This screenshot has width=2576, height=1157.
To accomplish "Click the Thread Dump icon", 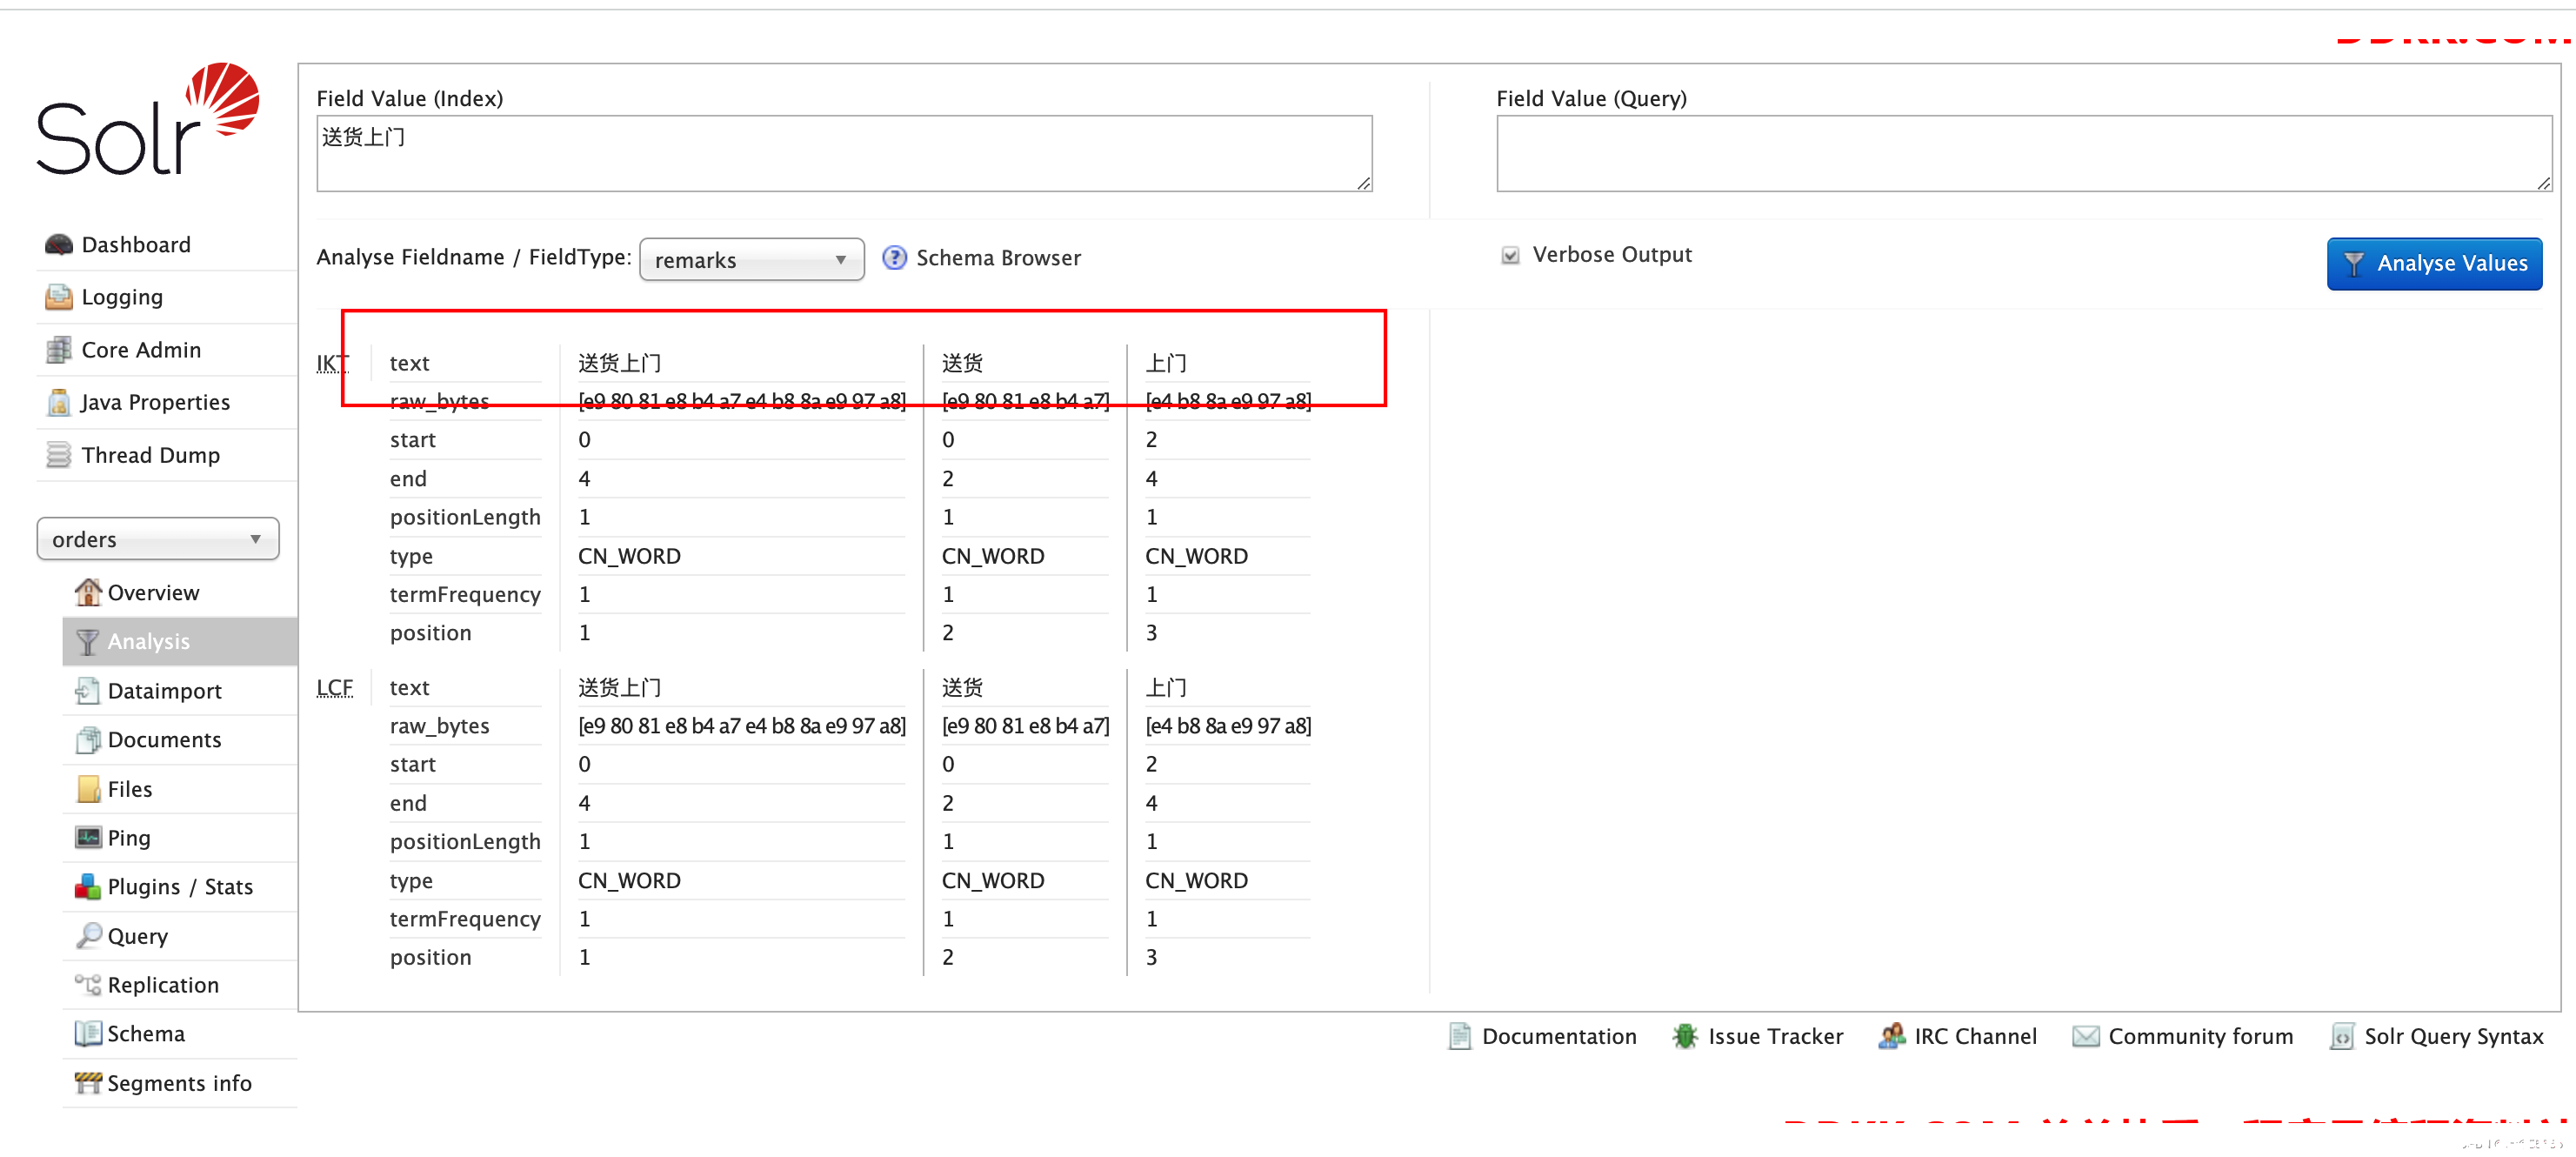I will click(x=59, y=455).
